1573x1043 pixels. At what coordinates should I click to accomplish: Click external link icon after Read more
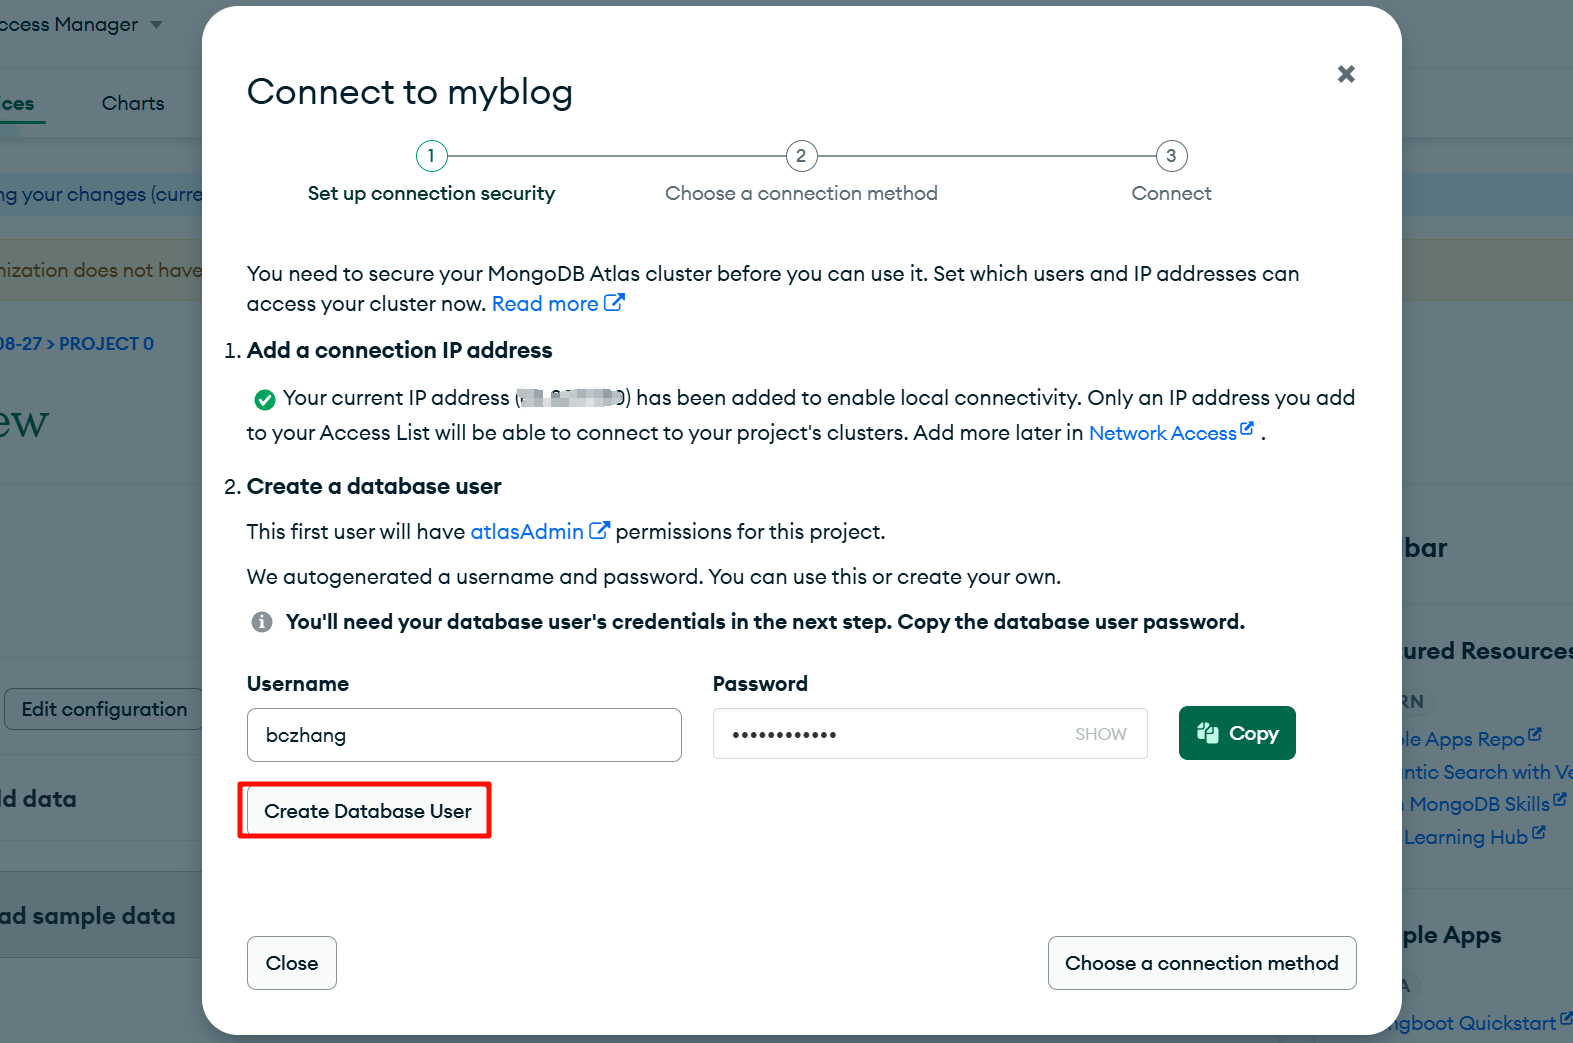pyautogui.click(x=614, y=302)
